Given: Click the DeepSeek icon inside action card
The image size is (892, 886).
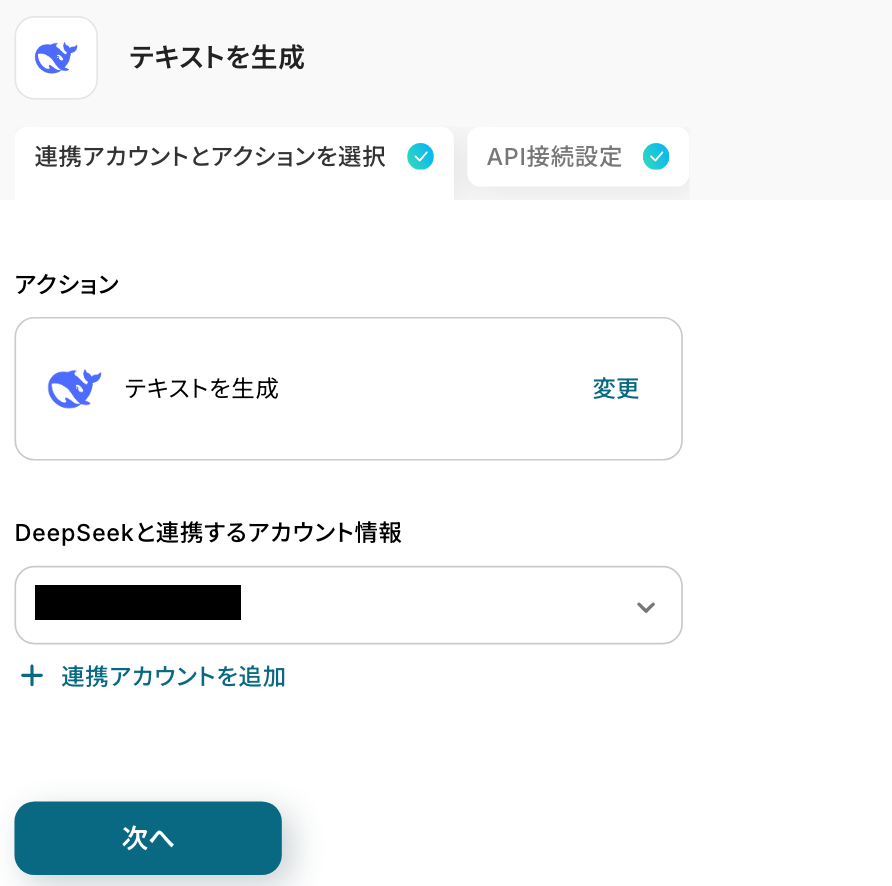Looking at the screenshot, I should click(74, 388).
